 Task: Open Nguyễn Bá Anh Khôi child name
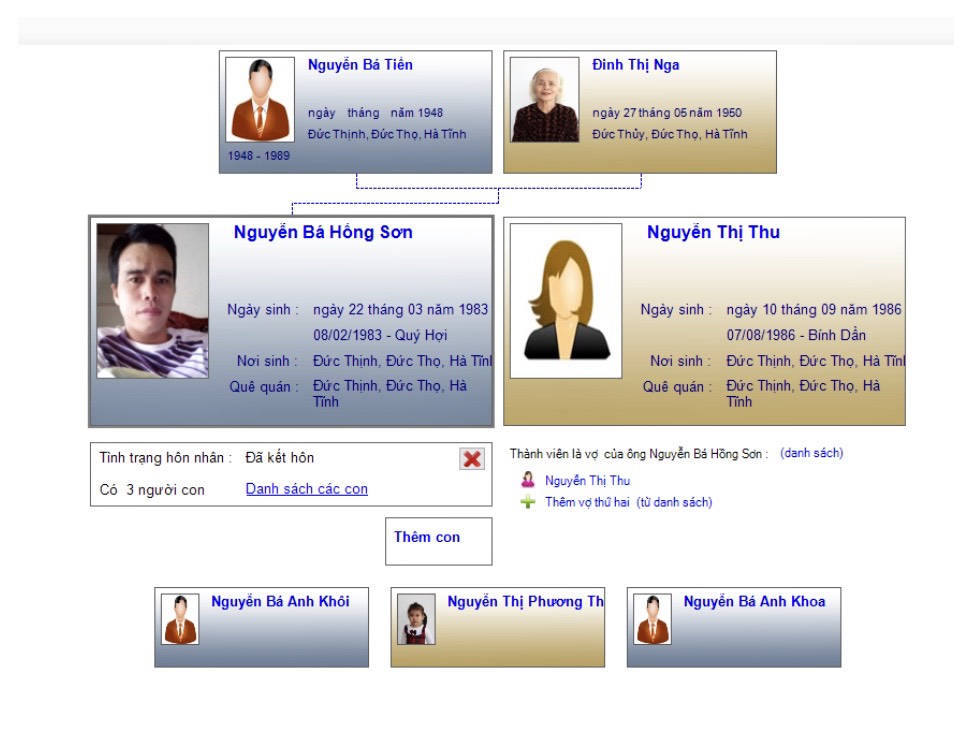(280, 602)
